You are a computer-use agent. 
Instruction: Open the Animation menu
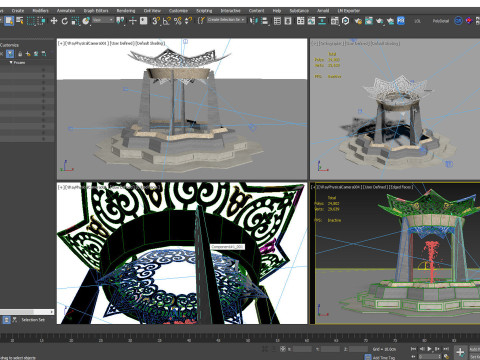pyautogui.click(x=66, y=11)
